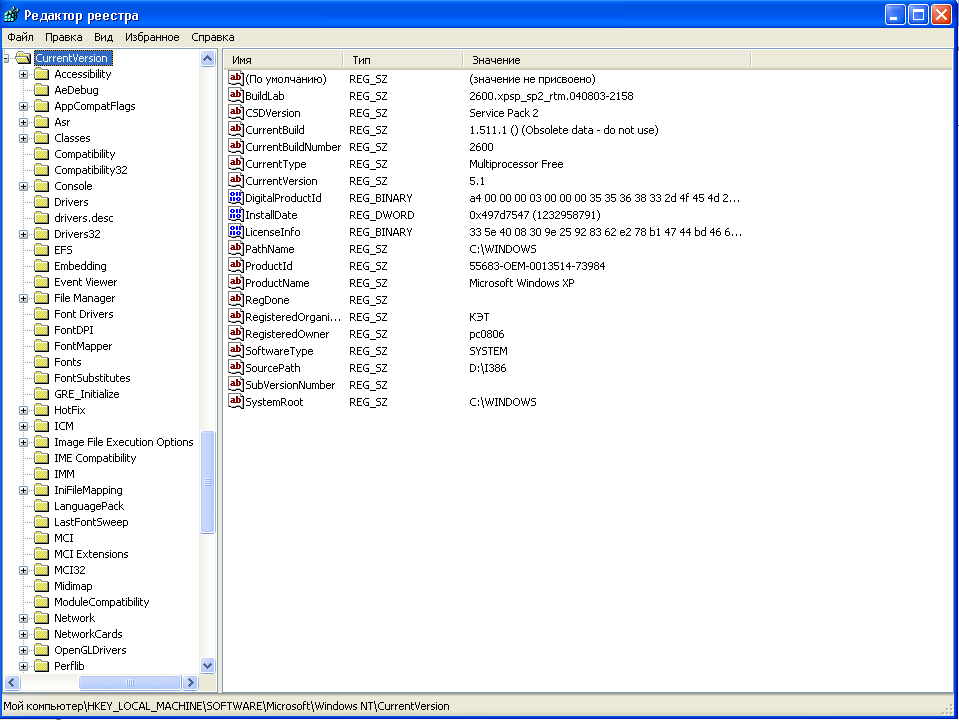This screenshot has width=959, height=720.
Task: Expand the Image File Execution Options key
Action: click(23, 442)
